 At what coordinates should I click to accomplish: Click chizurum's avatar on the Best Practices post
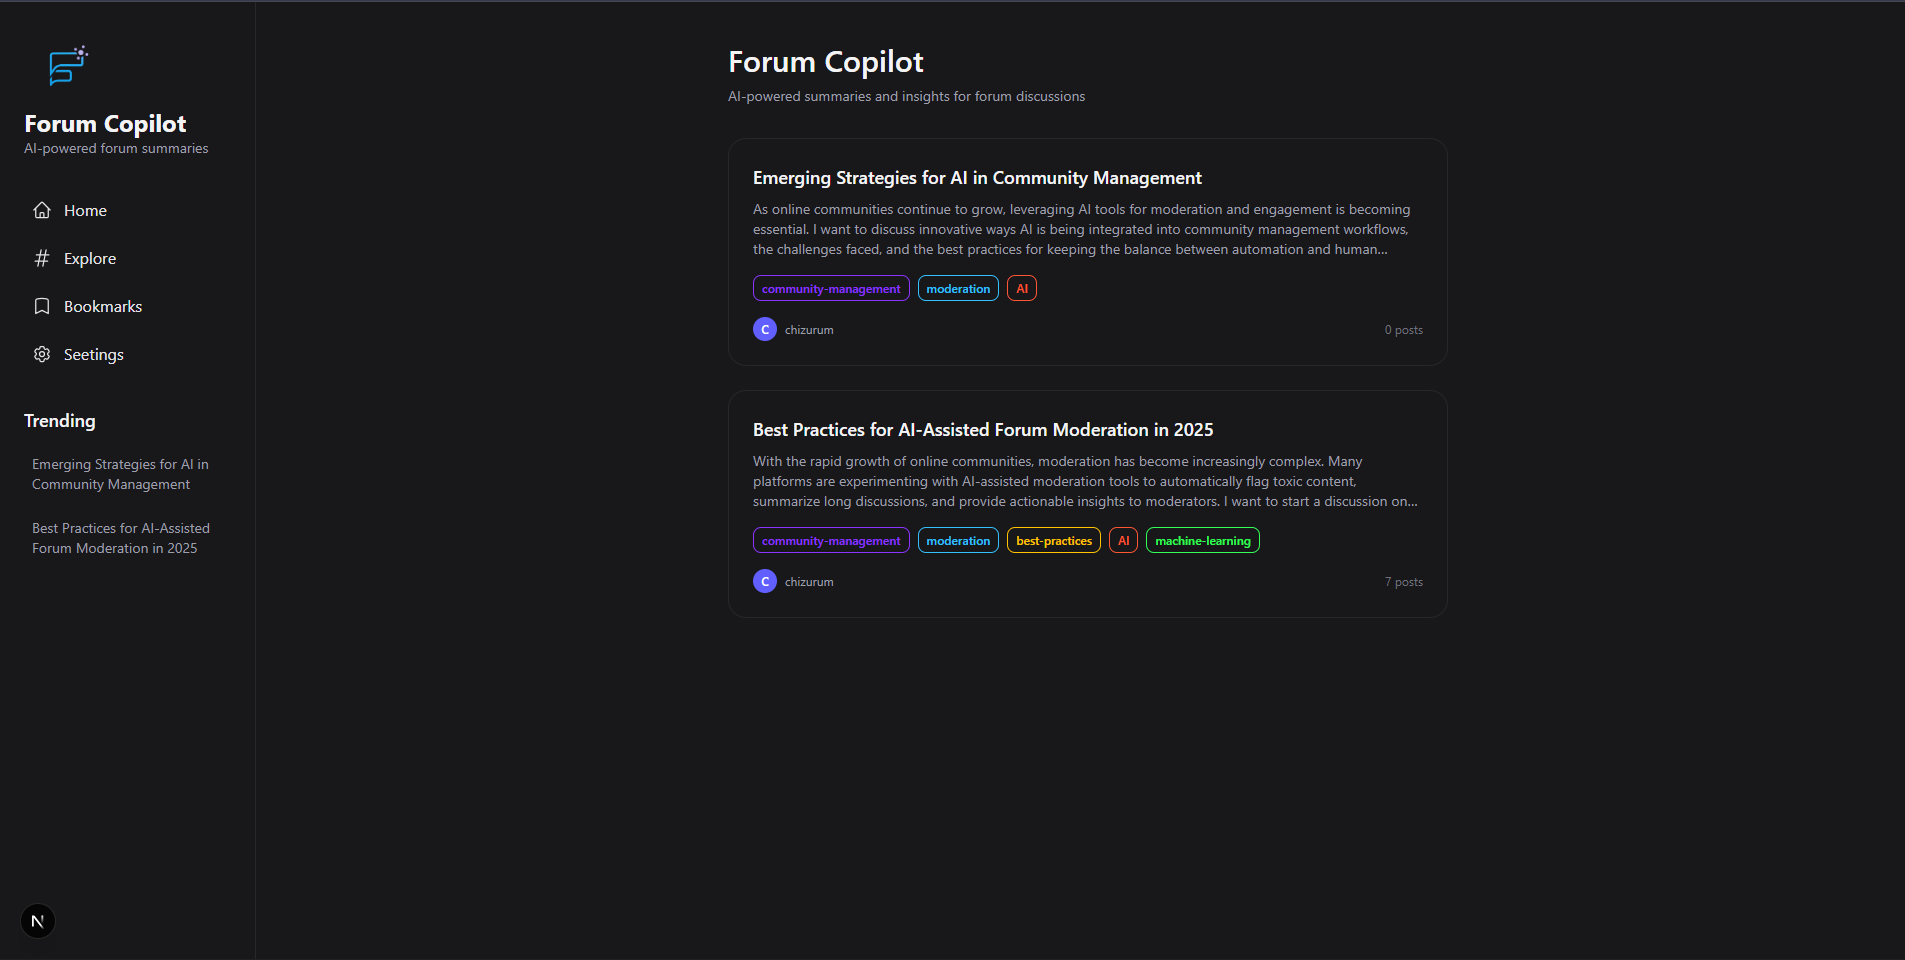tap(765, 581)
